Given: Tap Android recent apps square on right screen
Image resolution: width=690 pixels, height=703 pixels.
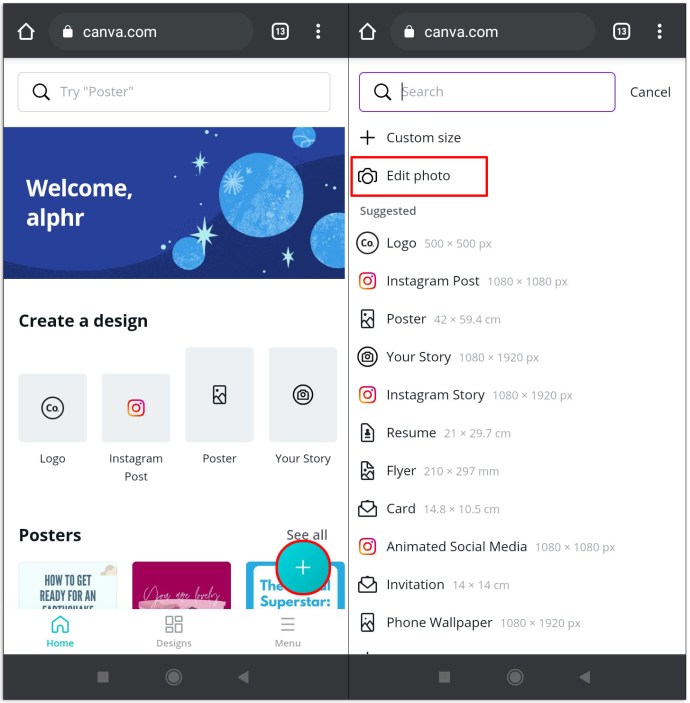Looking at the screenshot, I should click(x=444, y=677).
